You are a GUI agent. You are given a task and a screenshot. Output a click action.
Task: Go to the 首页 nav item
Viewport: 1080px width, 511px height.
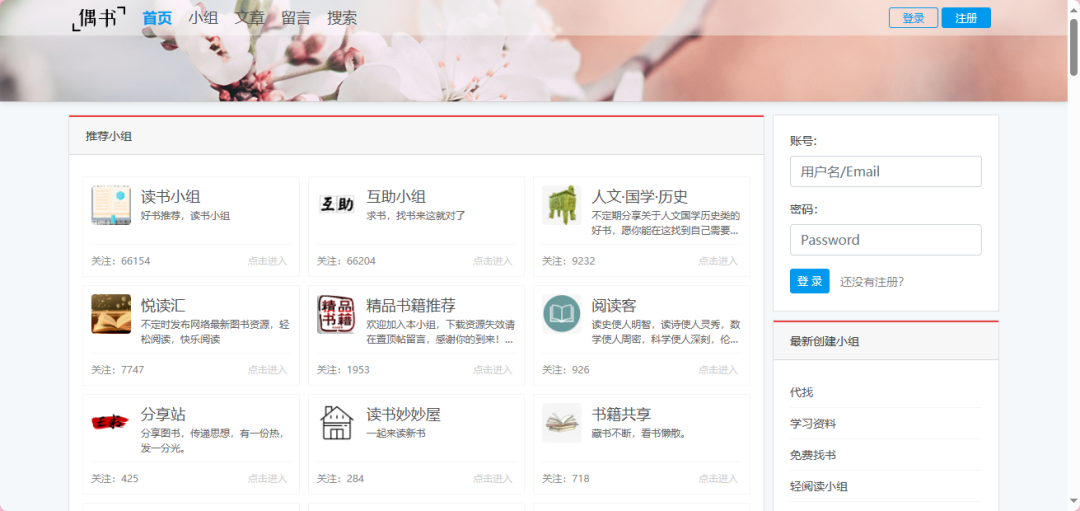(x=157, y=19)
